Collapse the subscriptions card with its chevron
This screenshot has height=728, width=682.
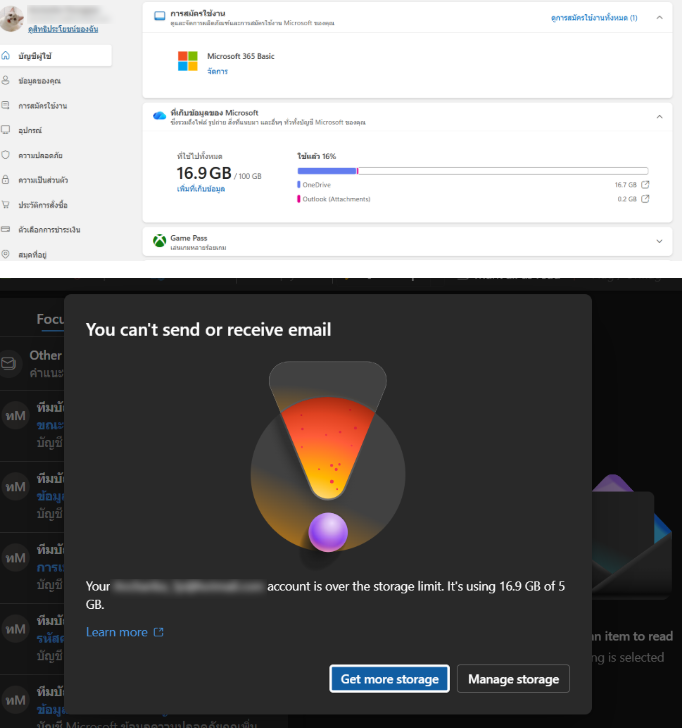tap(659, 17)
